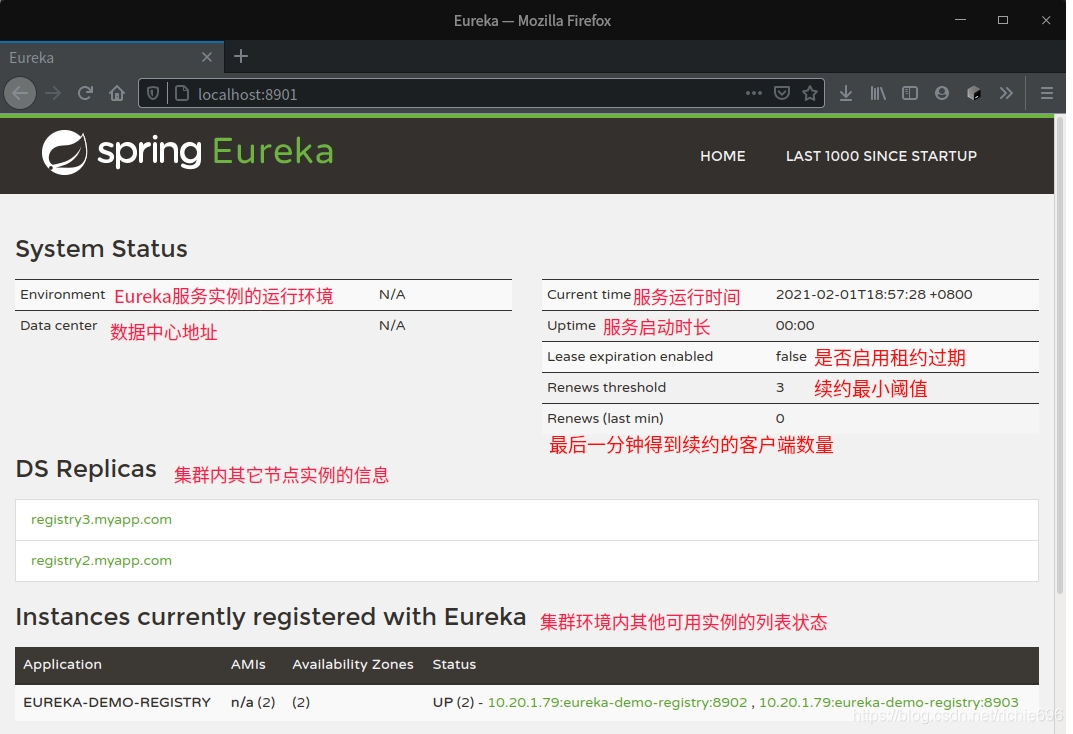Click the Status column header

(454, 664)
